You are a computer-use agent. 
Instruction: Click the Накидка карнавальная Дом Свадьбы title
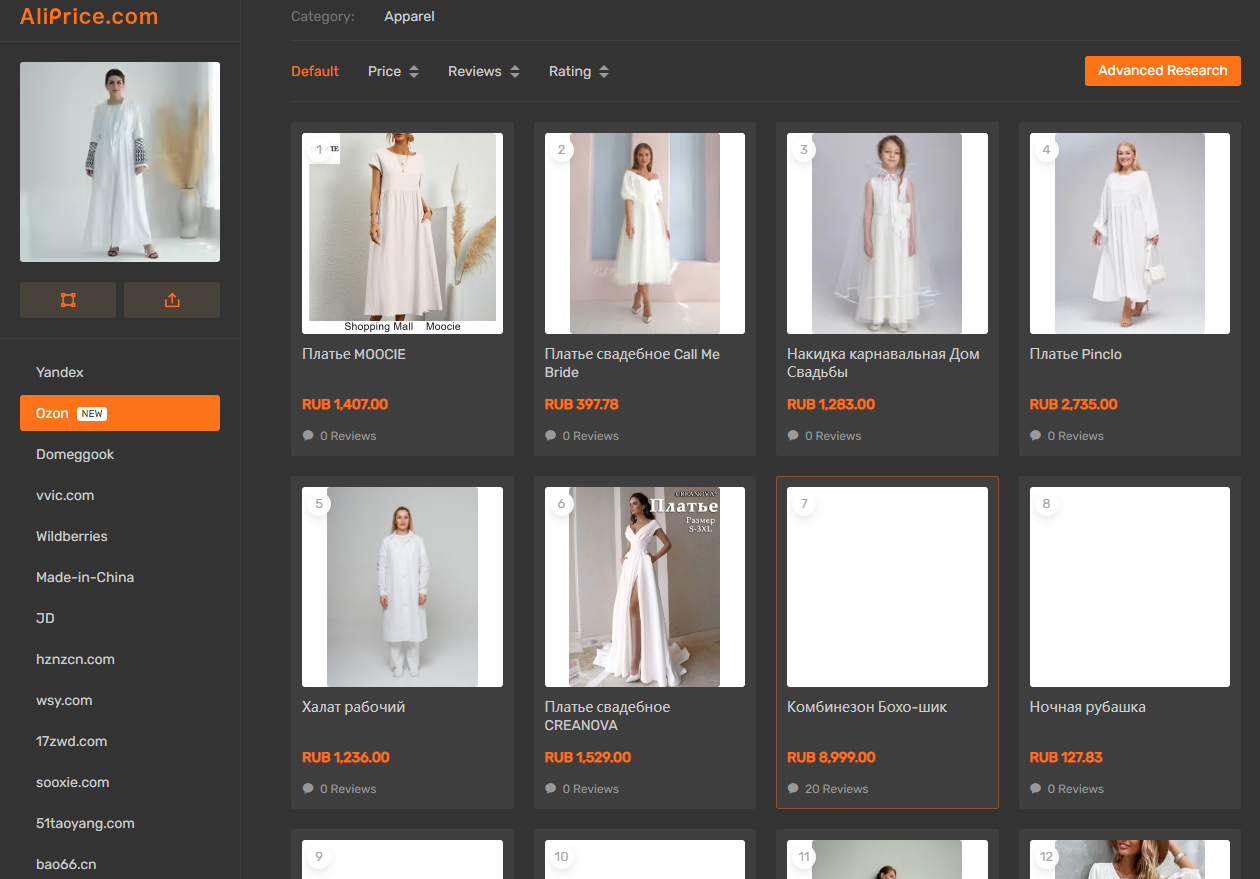click(883, 363)
